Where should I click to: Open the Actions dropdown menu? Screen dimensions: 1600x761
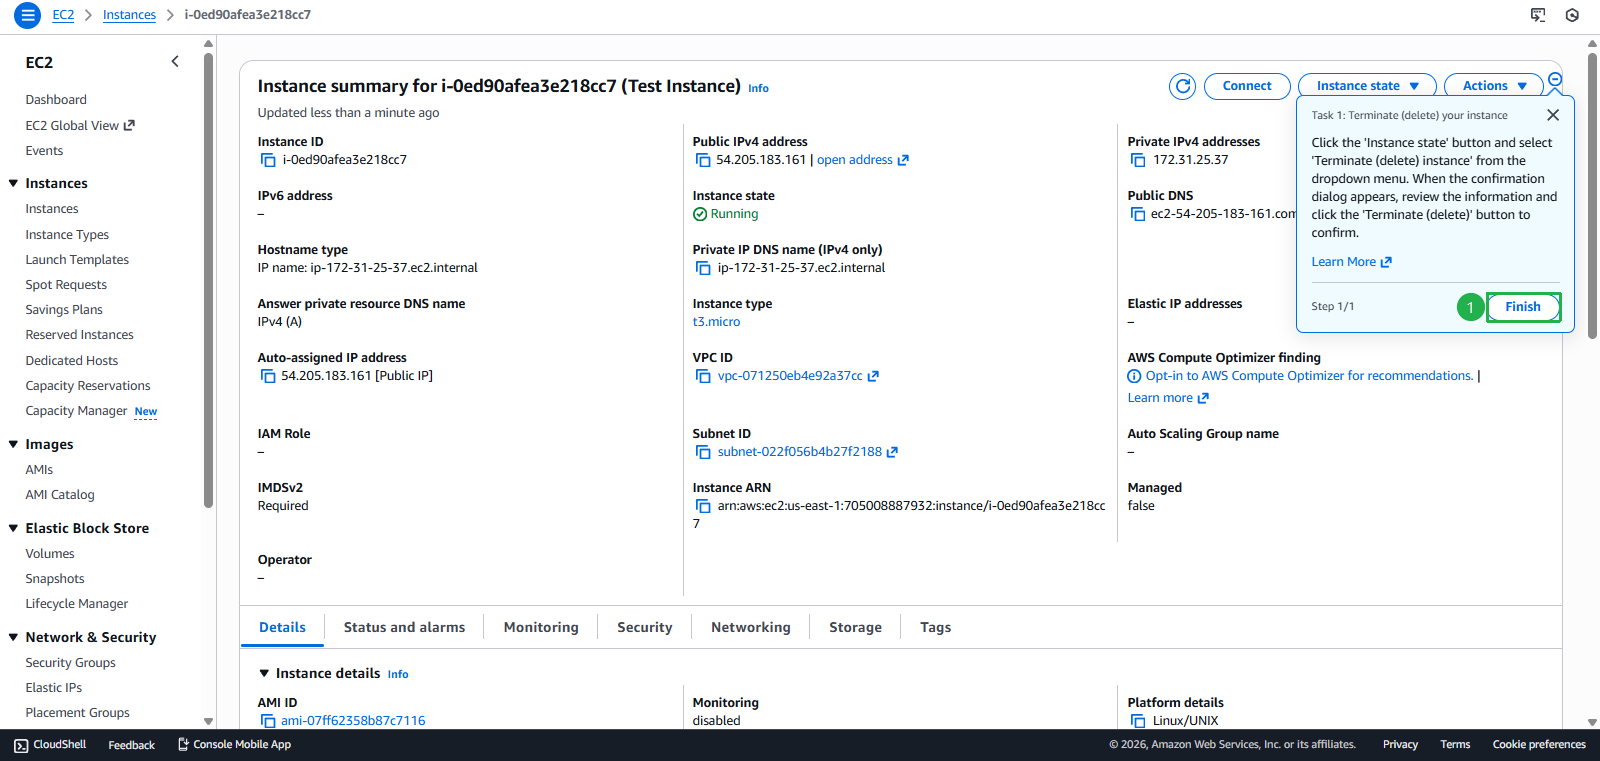1493,86
